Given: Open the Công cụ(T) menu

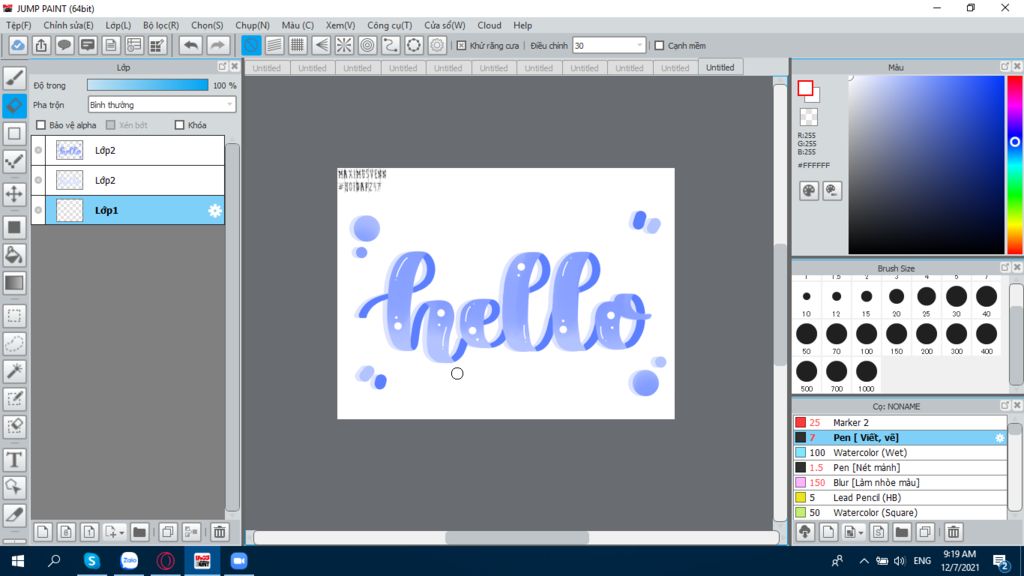Looking at the screenshot, I should [389, 25].
